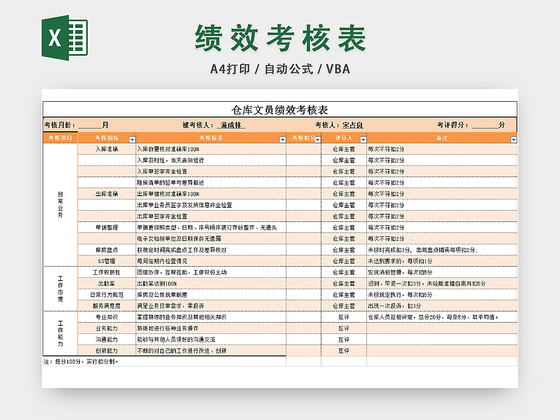This screenshot has height=420, width=560.
Task: Click the remark cell in the 库房盘点 row
Action: [442, 250]
